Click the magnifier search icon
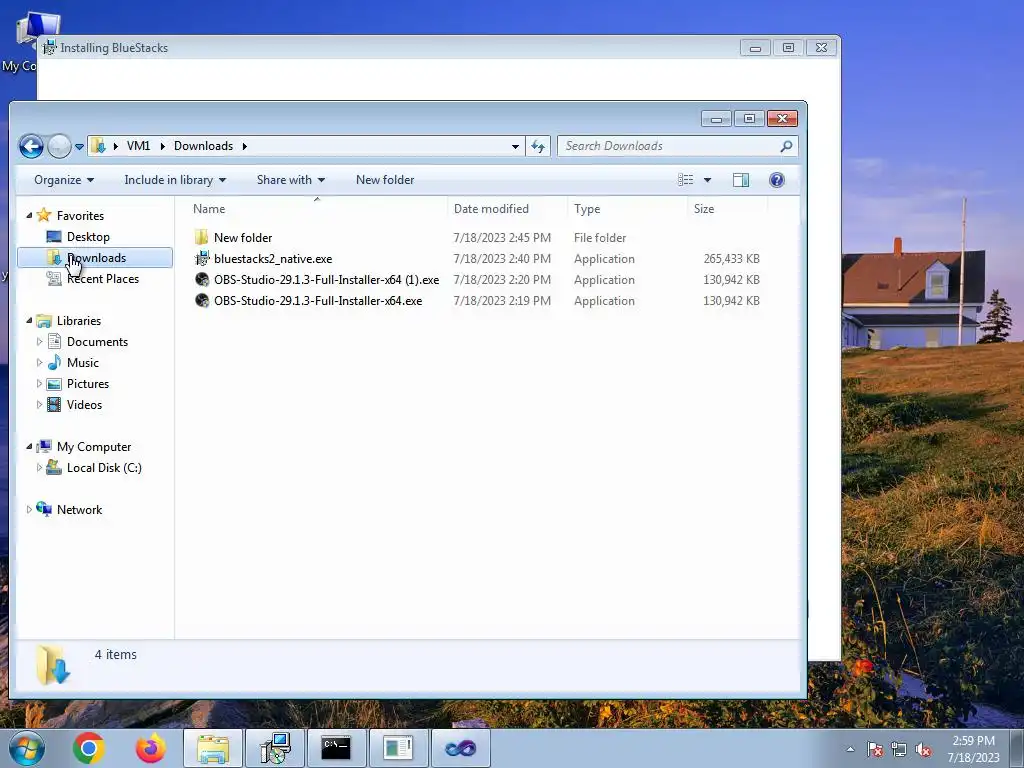Image resolution: width=1024 pixels, height=768 pixels. click(786, 146)
